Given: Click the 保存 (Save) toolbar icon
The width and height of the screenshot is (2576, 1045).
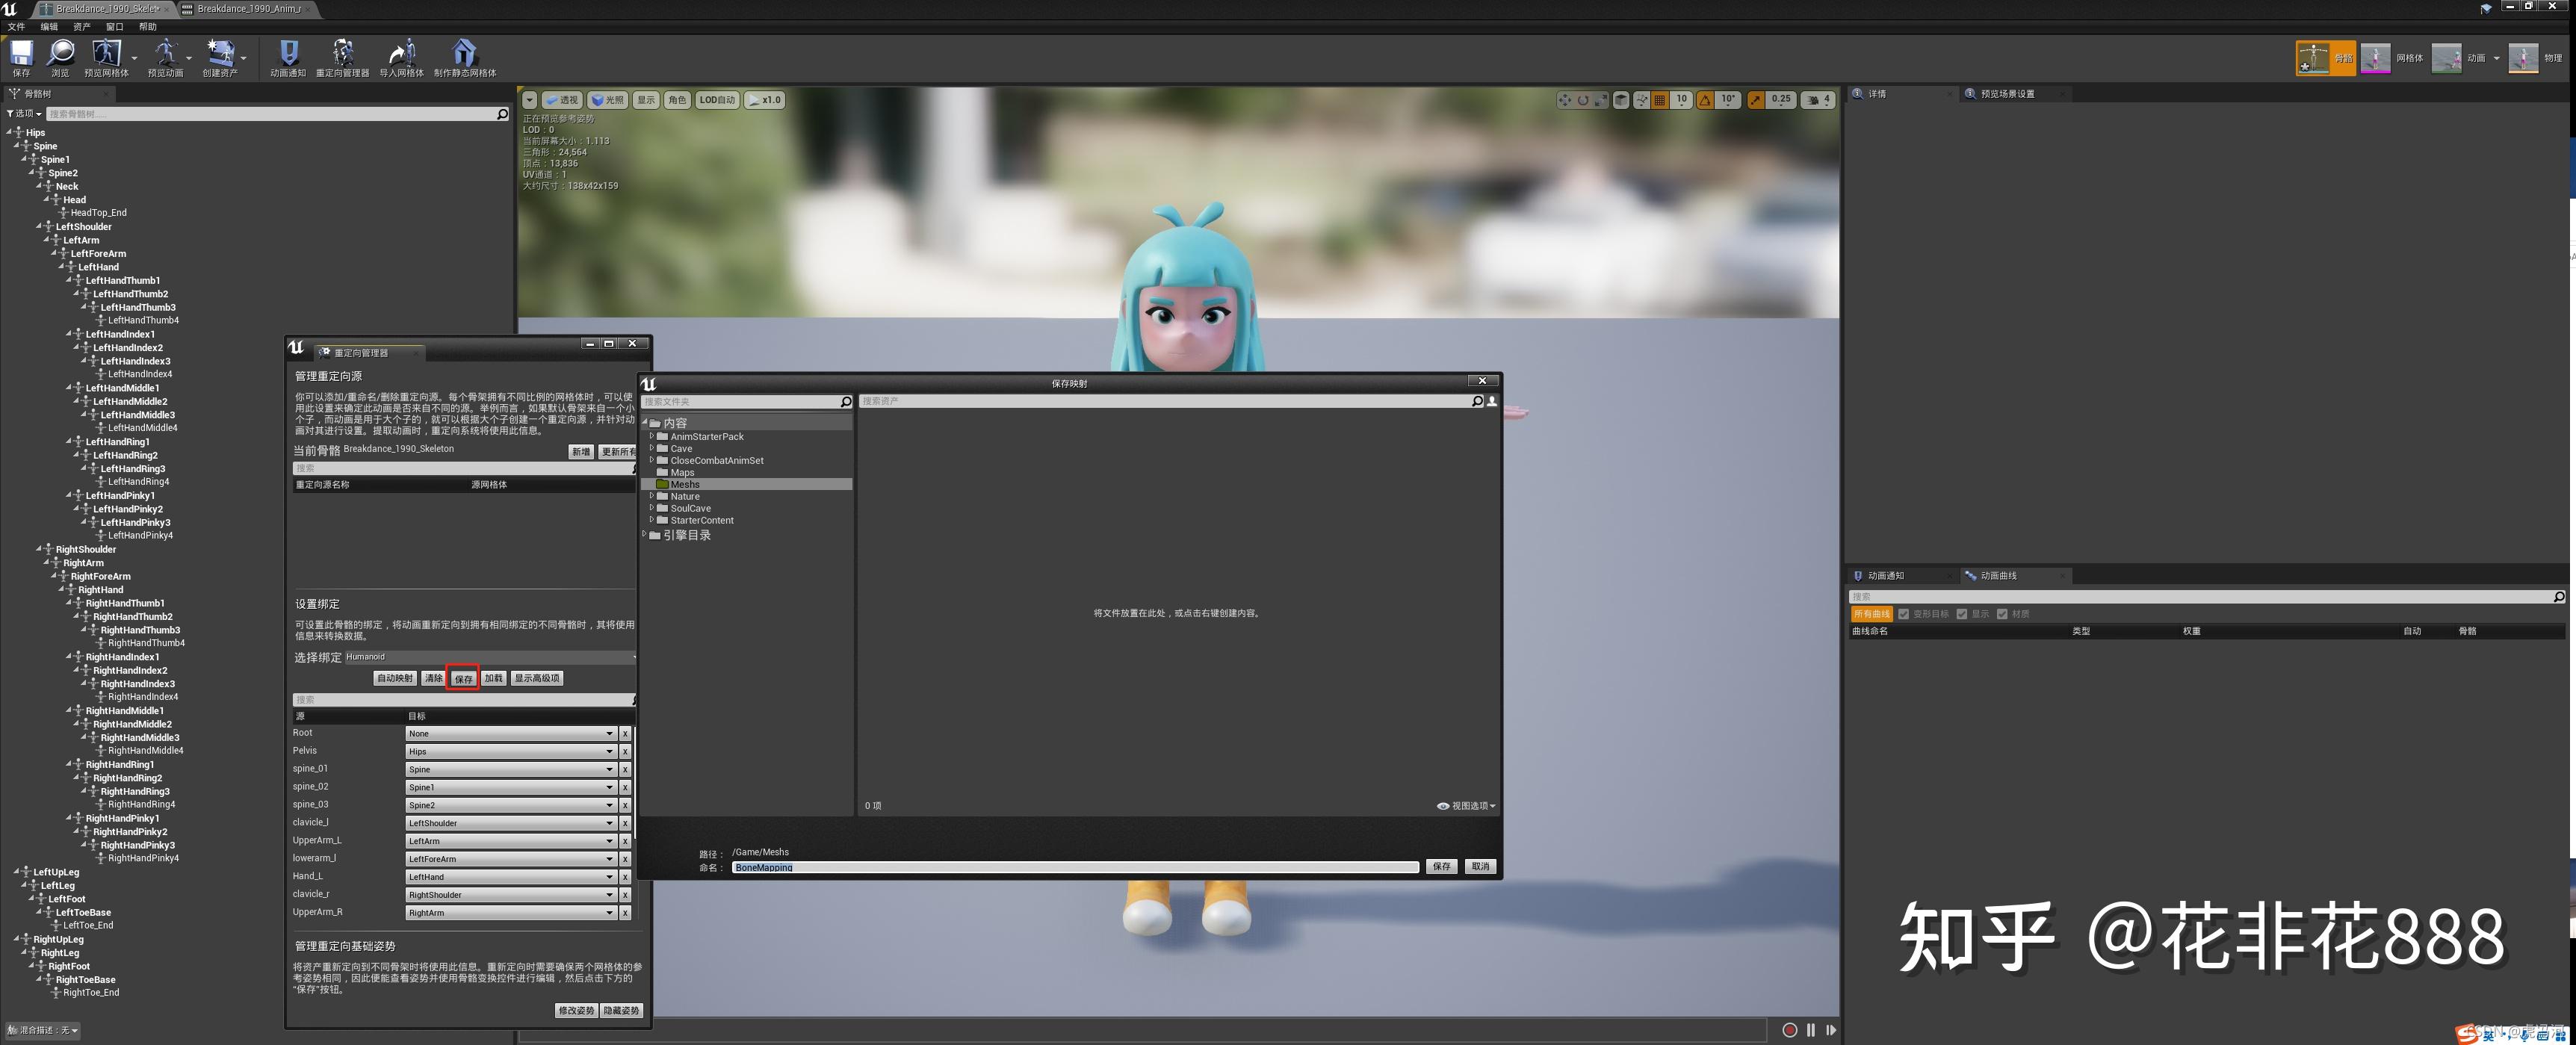Looking at the screenshot, I should tap(21, 54).
